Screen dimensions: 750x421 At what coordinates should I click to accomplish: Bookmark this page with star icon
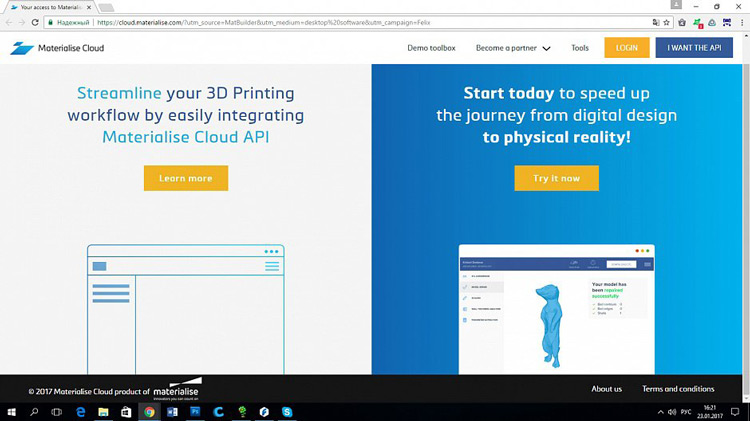click(666, 22)
